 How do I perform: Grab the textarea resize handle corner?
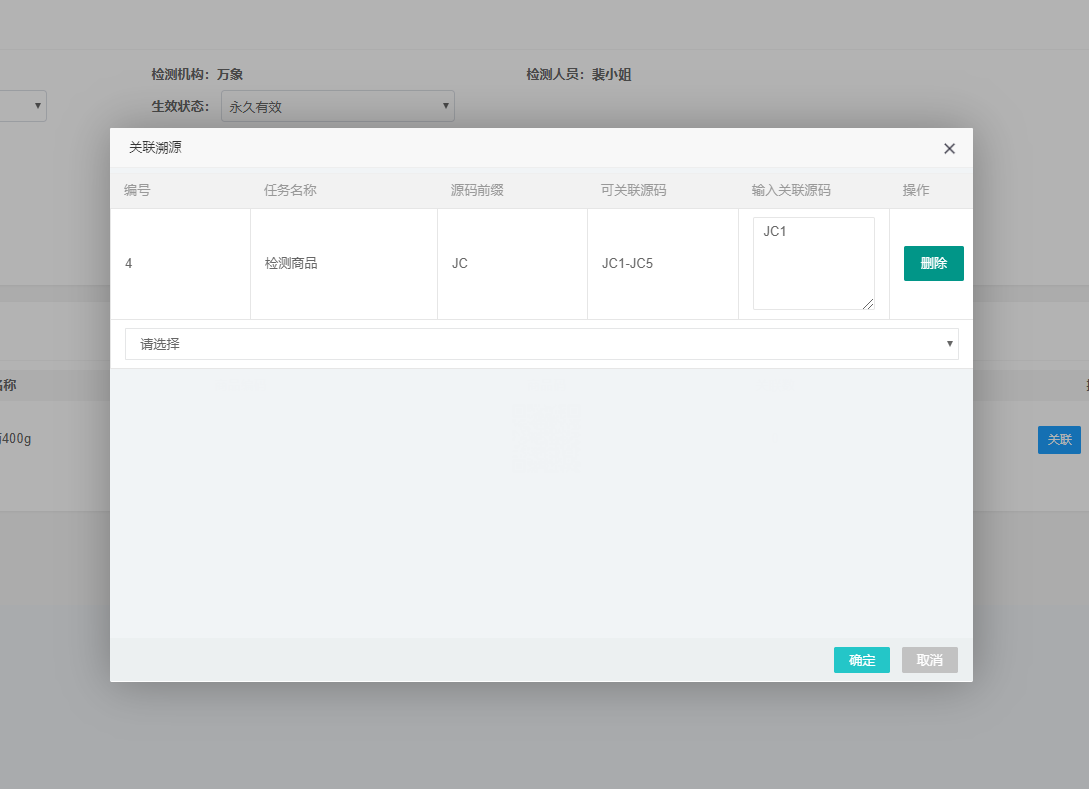868,304
